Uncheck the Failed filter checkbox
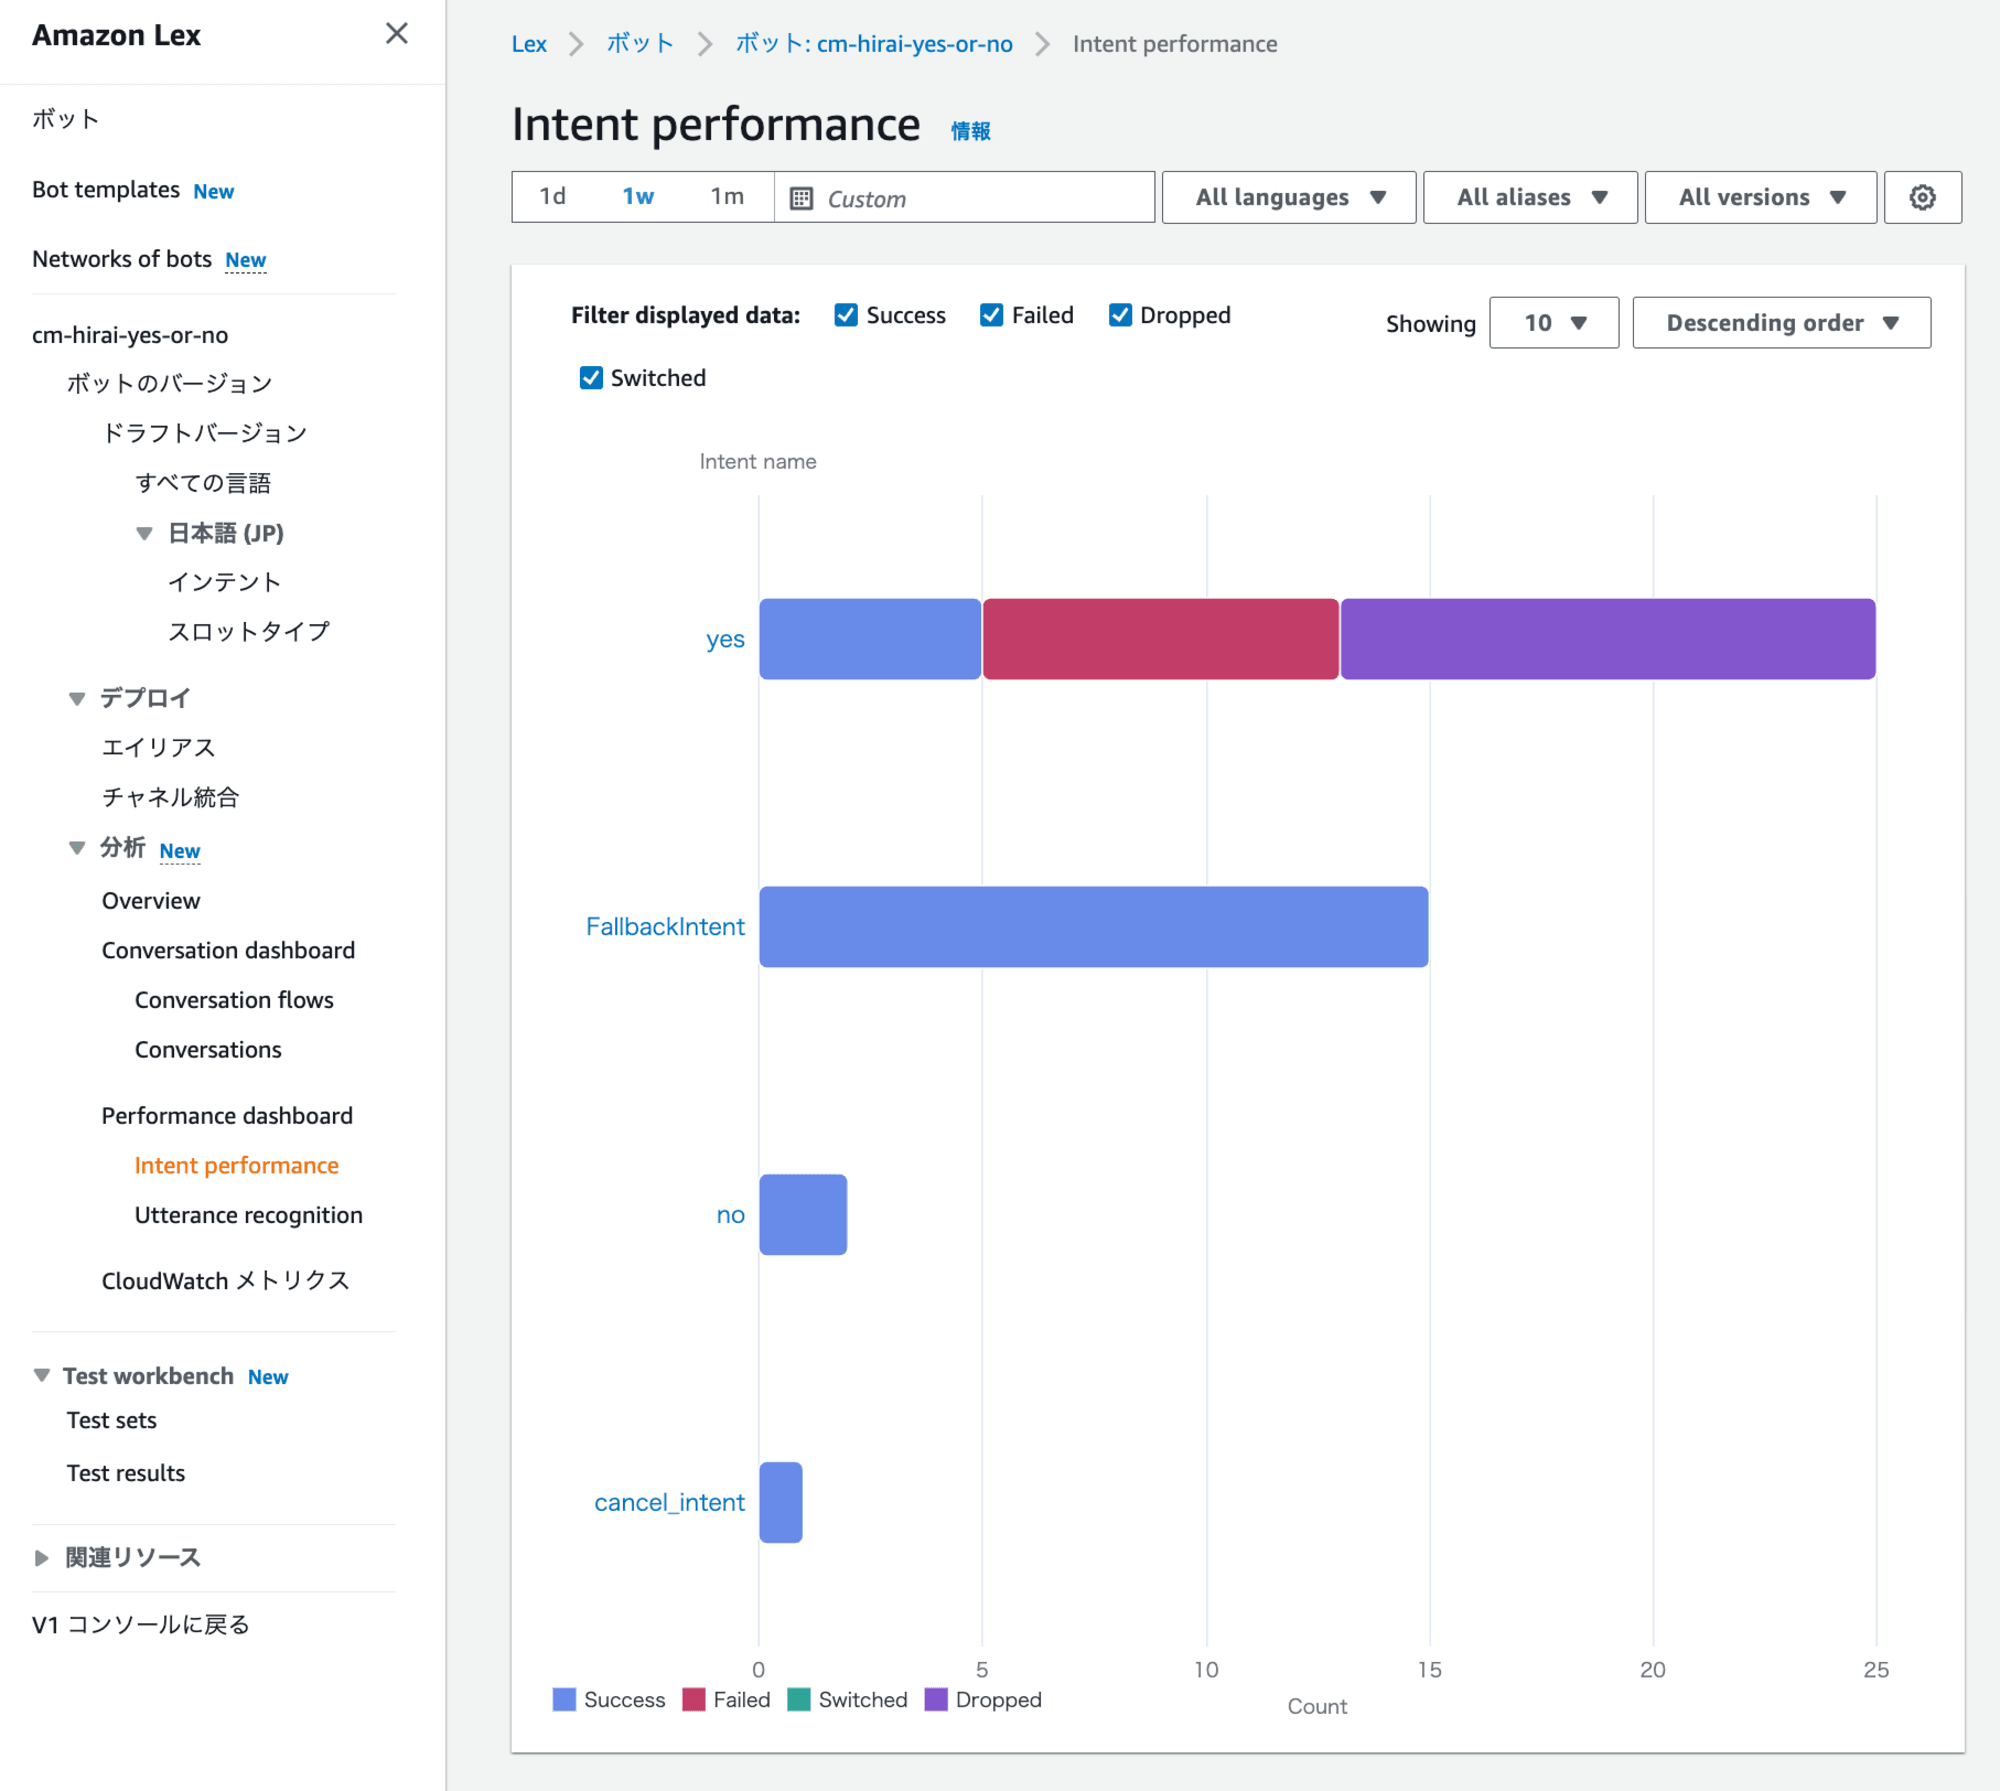The width and height of the screenshot is (2000, 1791). click(991, 315)
